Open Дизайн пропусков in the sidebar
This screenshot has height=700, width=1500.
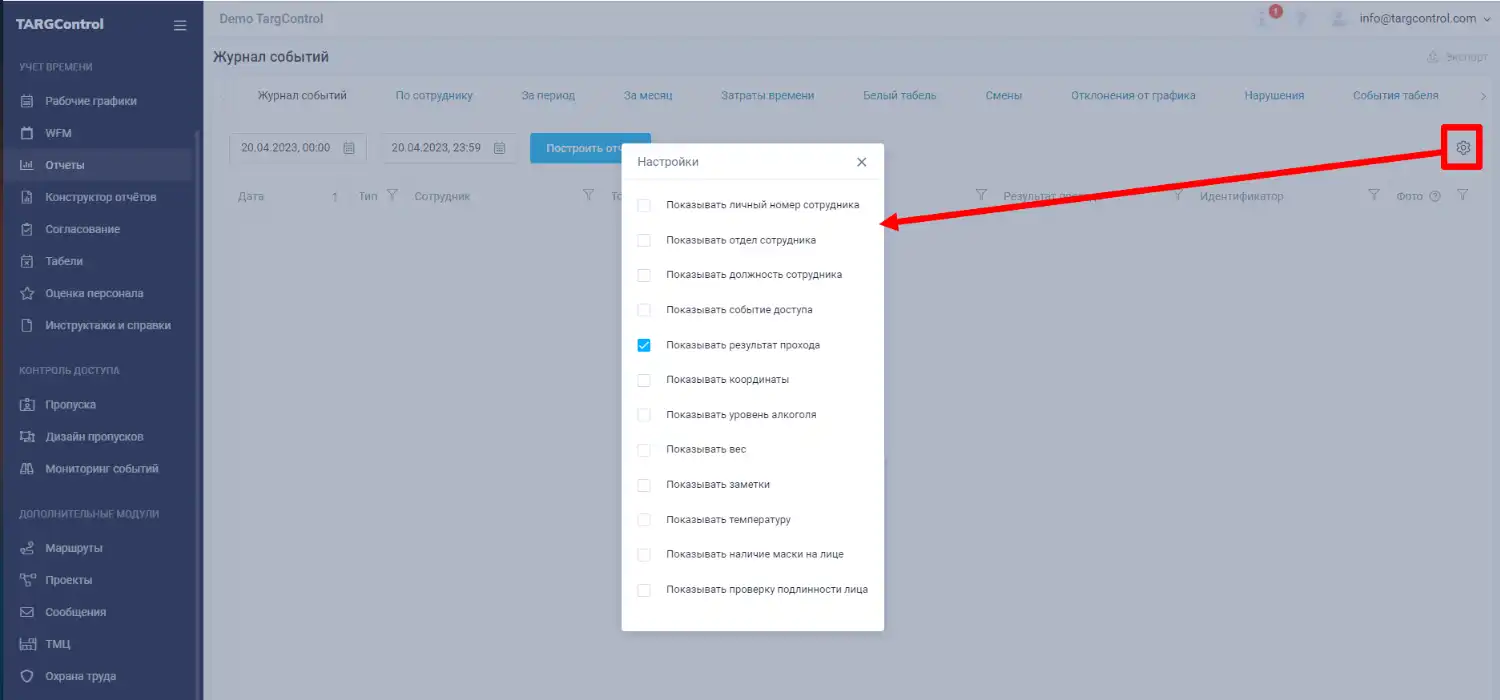pos(94,437)
